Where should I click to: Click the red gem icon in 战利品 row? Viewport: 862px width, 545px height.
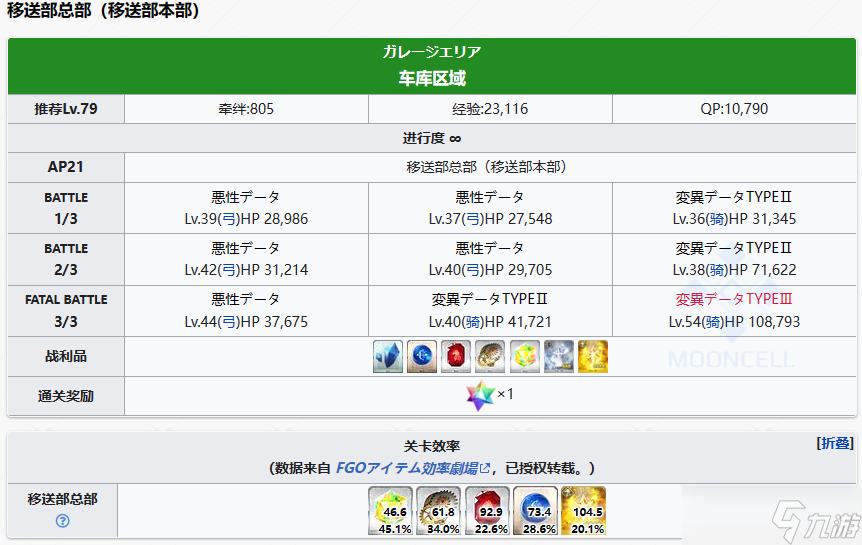point(457,357)
